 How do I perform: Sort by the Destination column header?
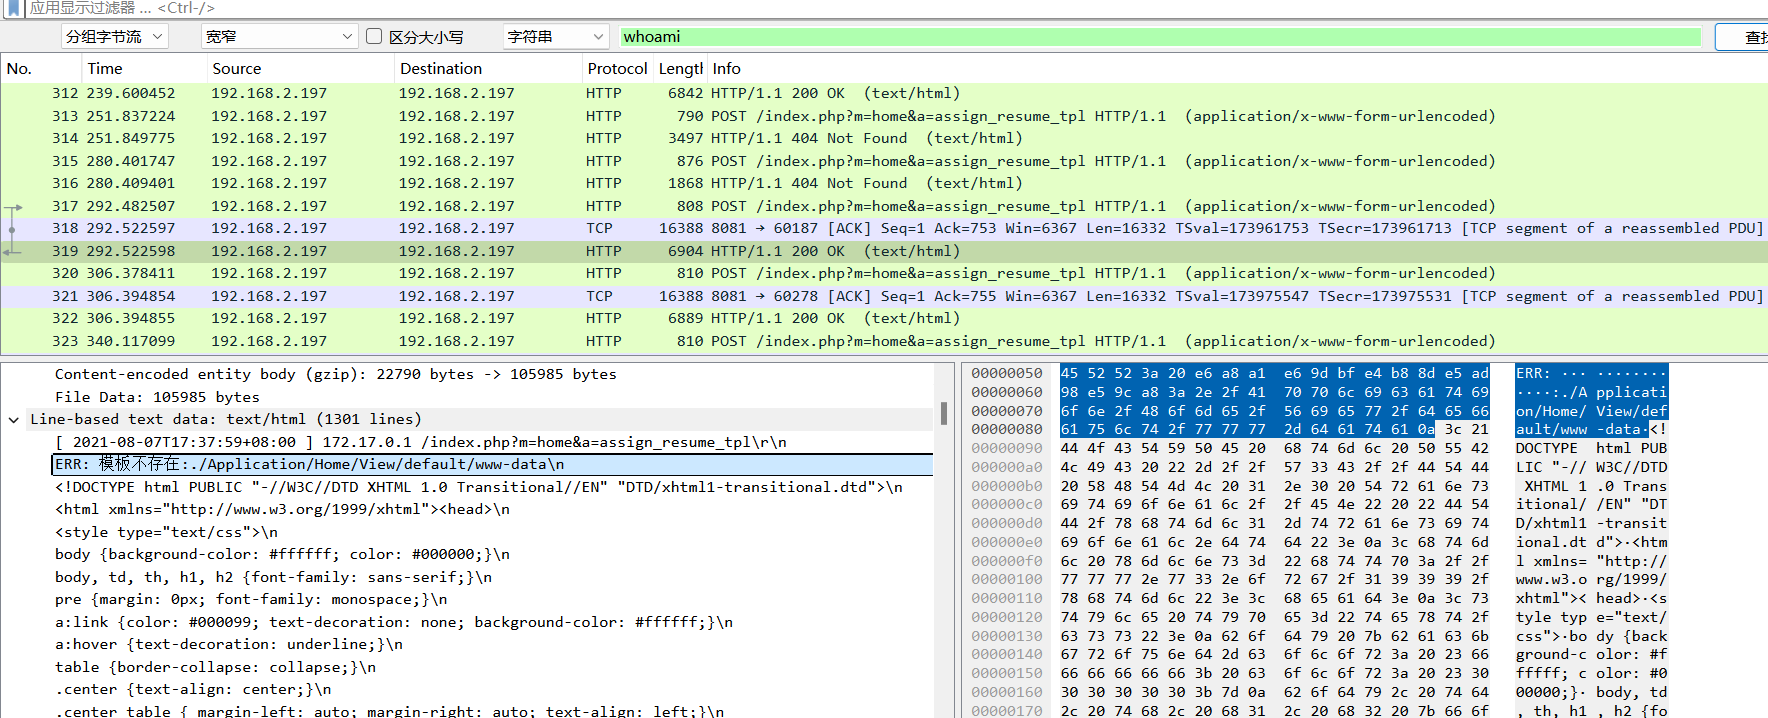[488, 69]
